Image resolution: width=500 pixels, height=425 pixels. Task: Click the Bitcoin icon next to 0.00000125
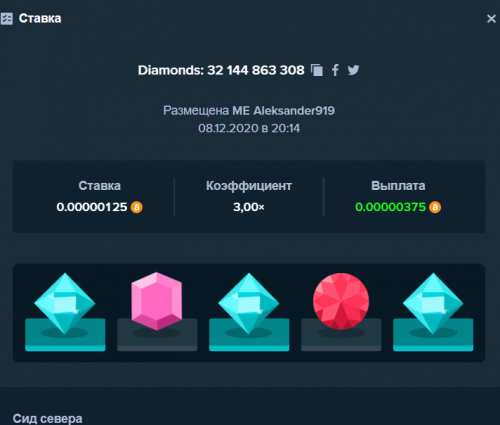point(137,207)
